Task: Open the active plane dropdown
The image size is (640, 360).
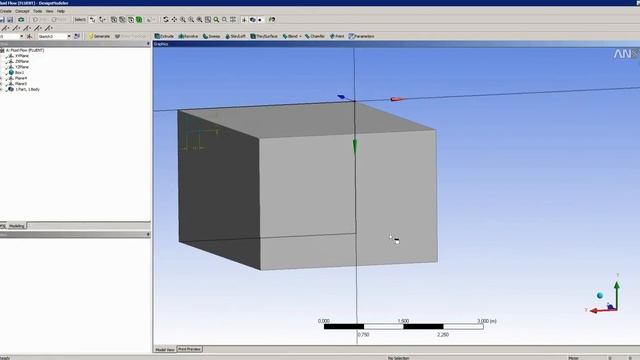Action: coord(21,36)
